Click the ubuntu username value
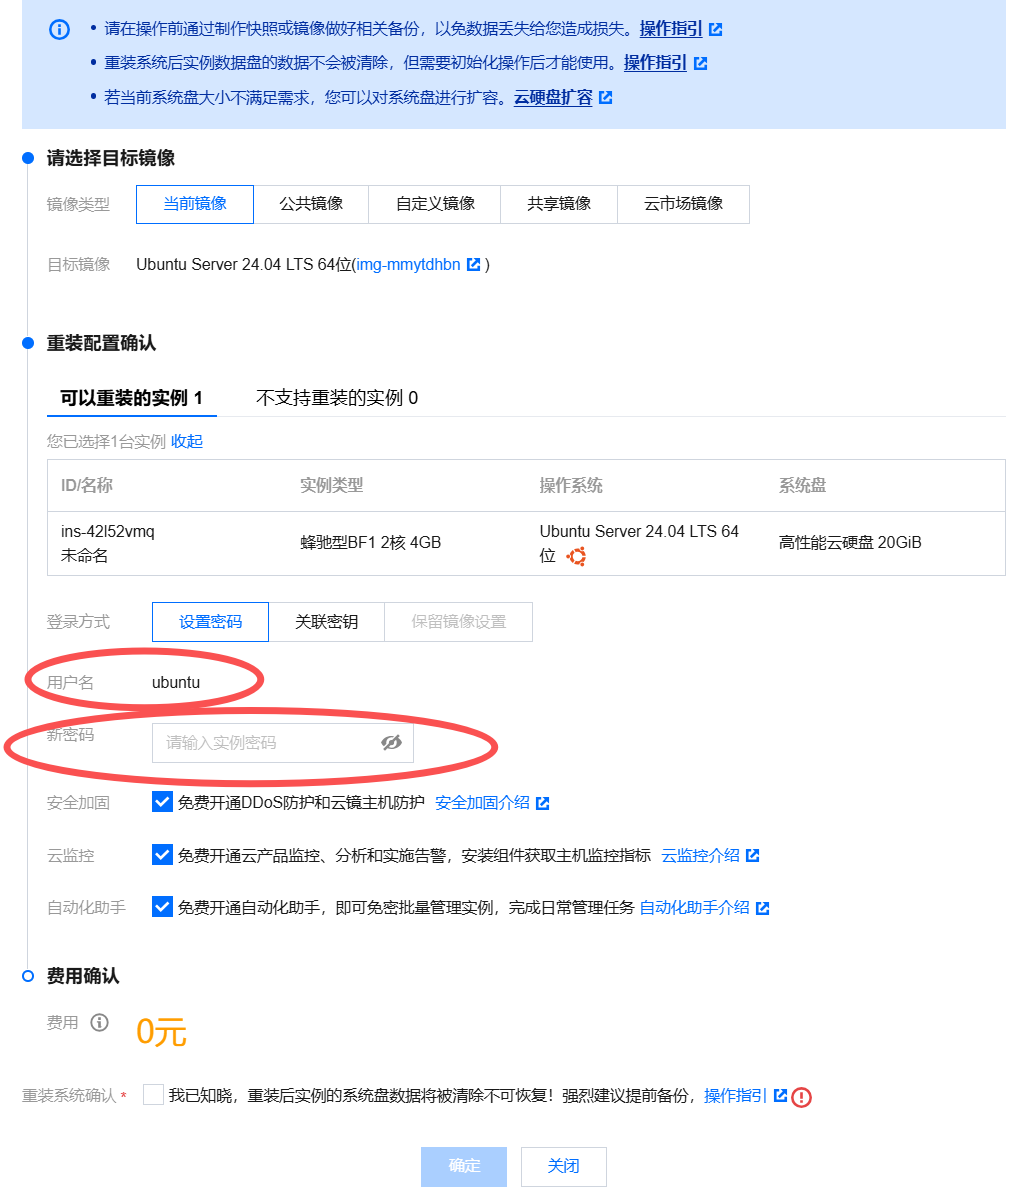Screen dimensions: 1024x1202 coord(176,682)
